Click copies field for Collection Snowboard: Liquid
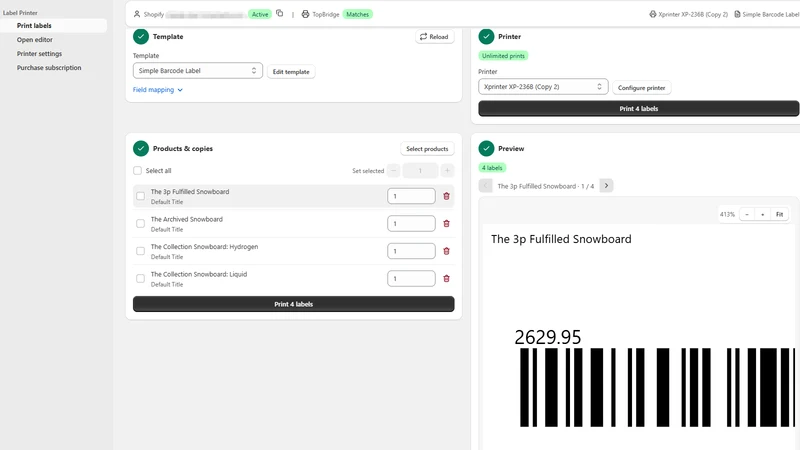Screen dimensions: 800x450 point(411,279)
